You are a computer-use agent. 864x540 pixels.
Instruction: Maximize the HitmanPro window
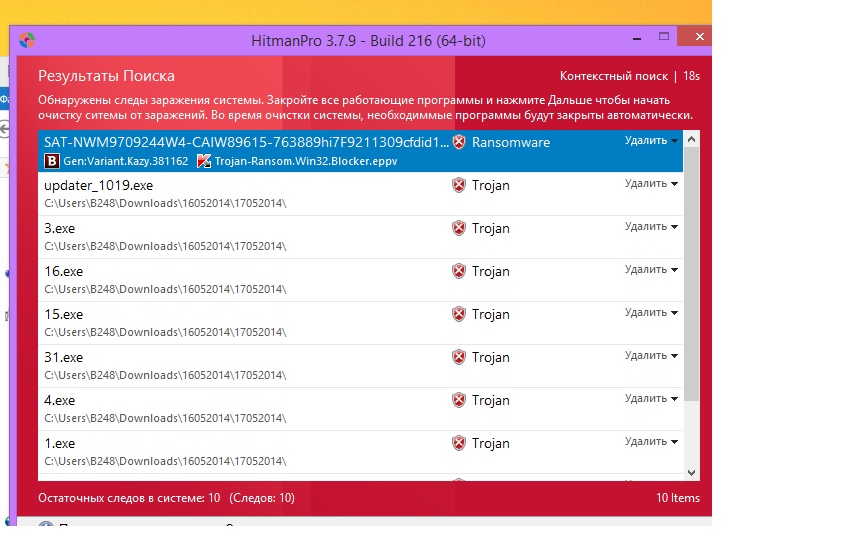664,36
